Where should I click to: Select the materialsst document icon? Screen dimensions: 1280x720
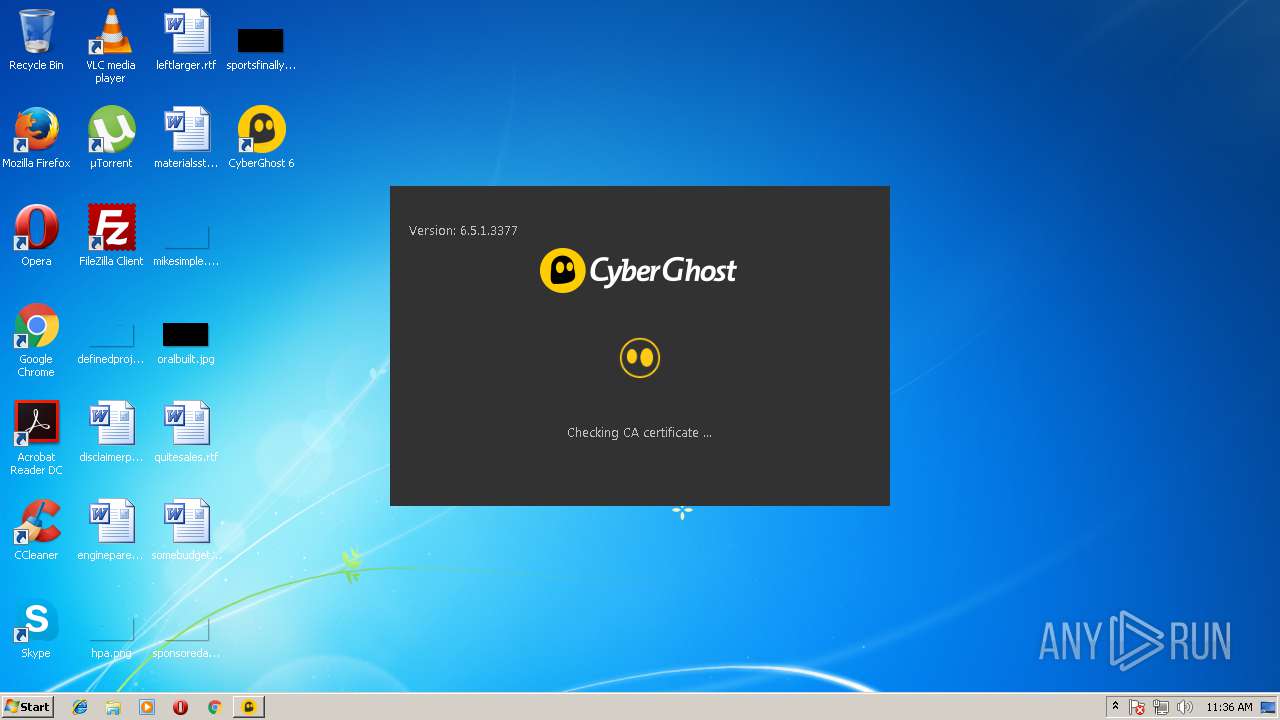pyautogui.click(x=186, y=138)
